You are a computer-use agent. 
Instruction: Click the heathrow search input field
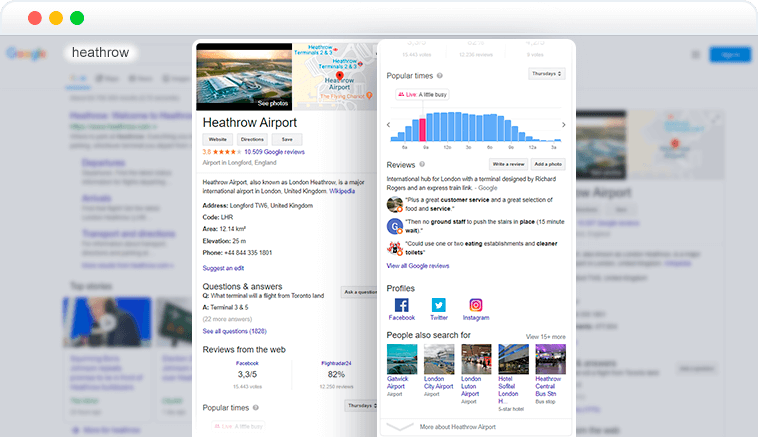pos(101,52)
